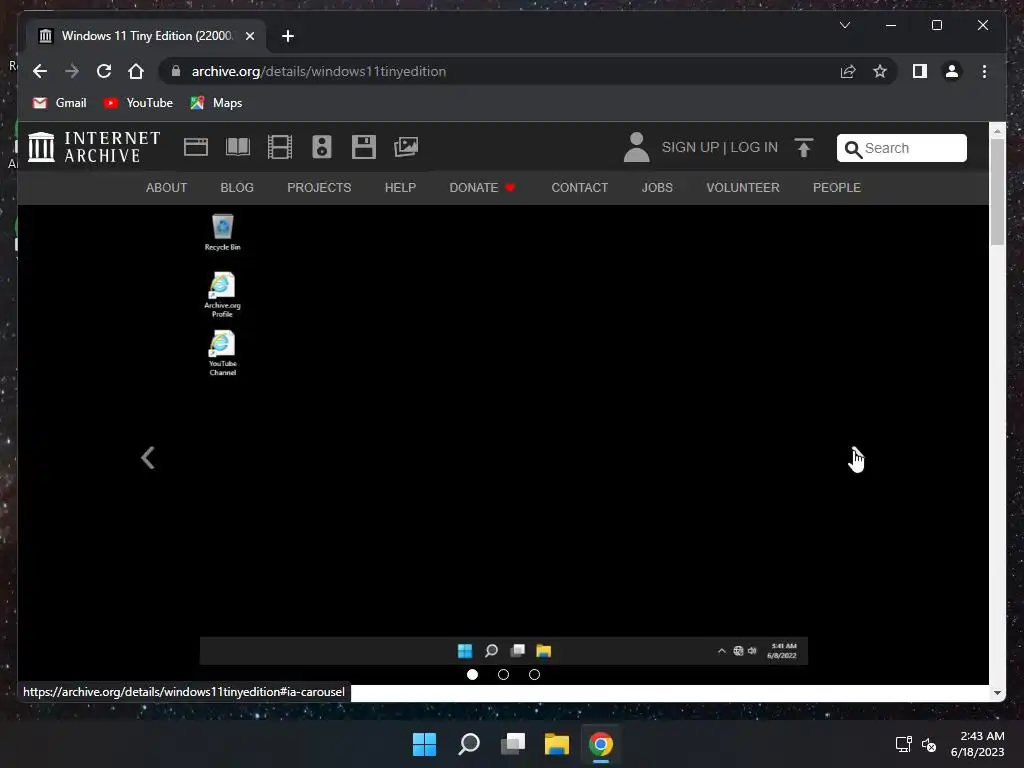Click the carousel screenshot image

coord(504,436)
